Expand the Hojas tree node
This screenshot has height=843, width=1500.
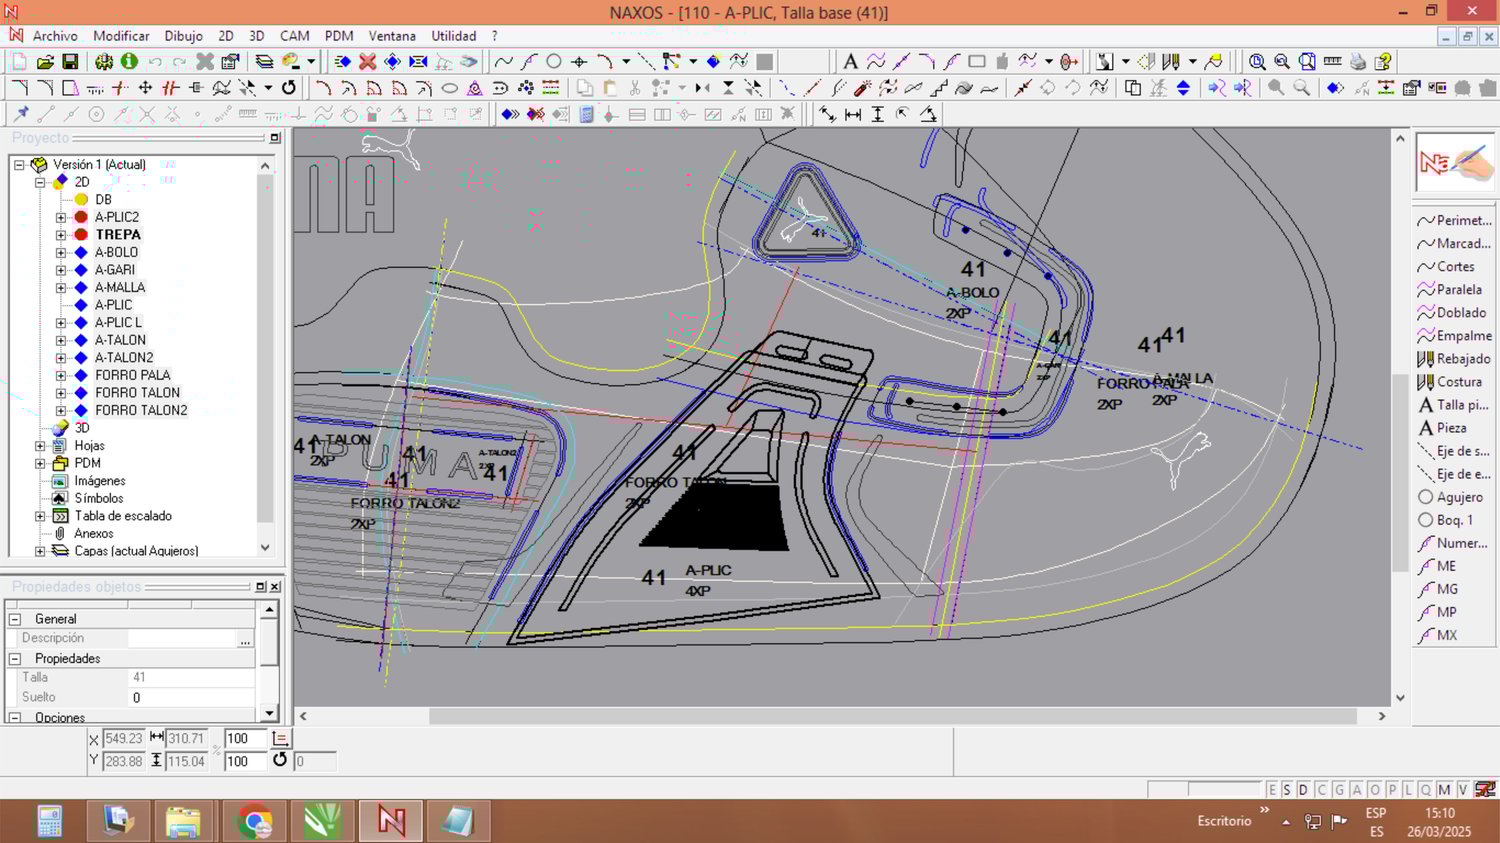(x=40, y=446)
